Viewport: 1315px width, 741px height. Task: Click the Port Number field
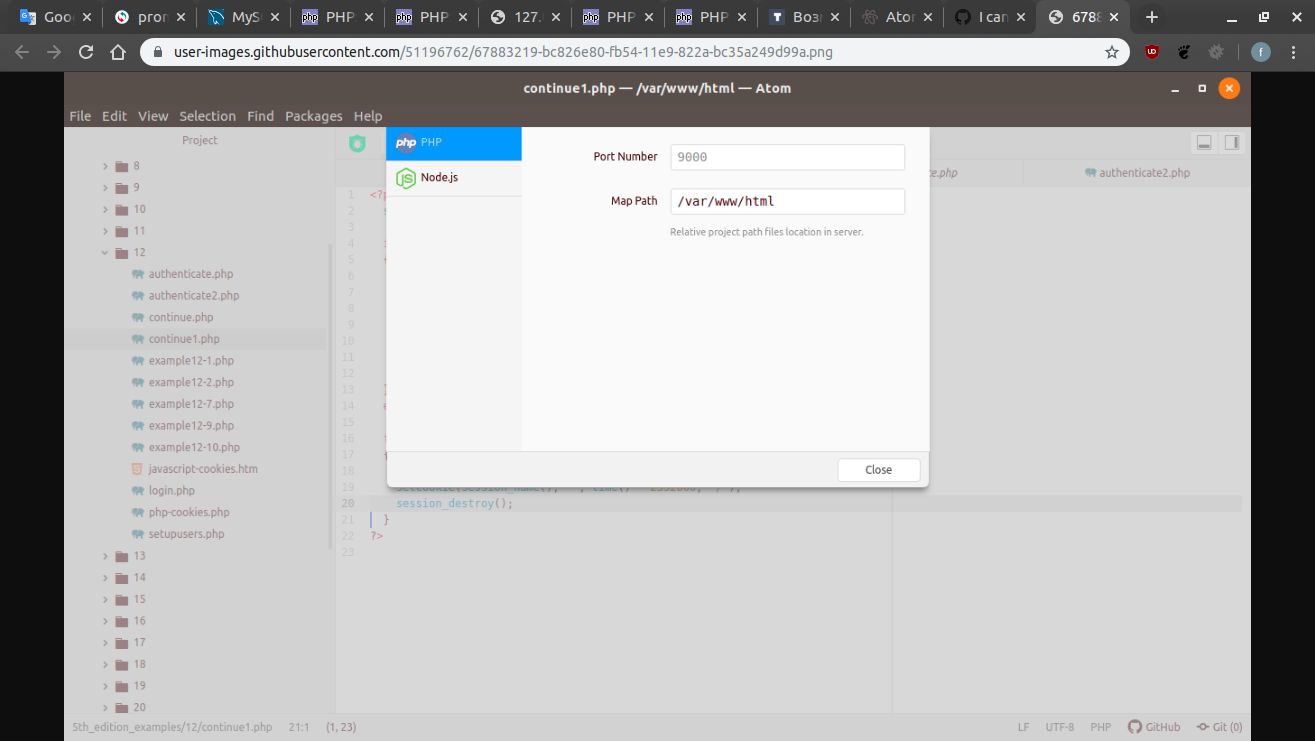tap(787, 157)
